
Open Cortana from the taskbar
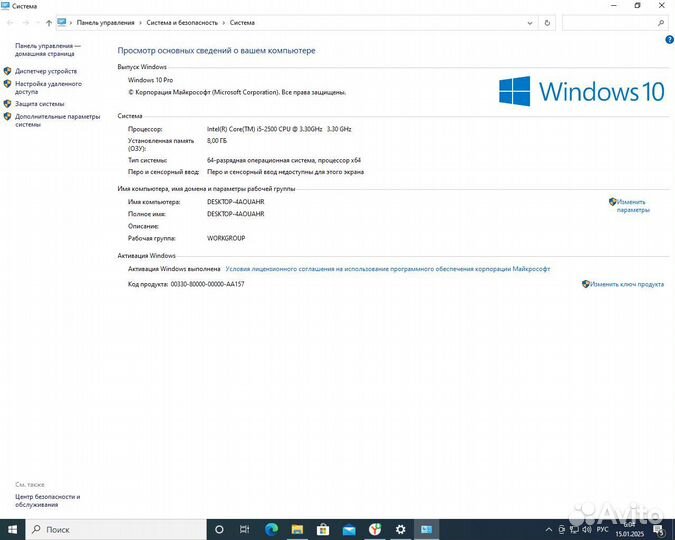click(219, 529)
